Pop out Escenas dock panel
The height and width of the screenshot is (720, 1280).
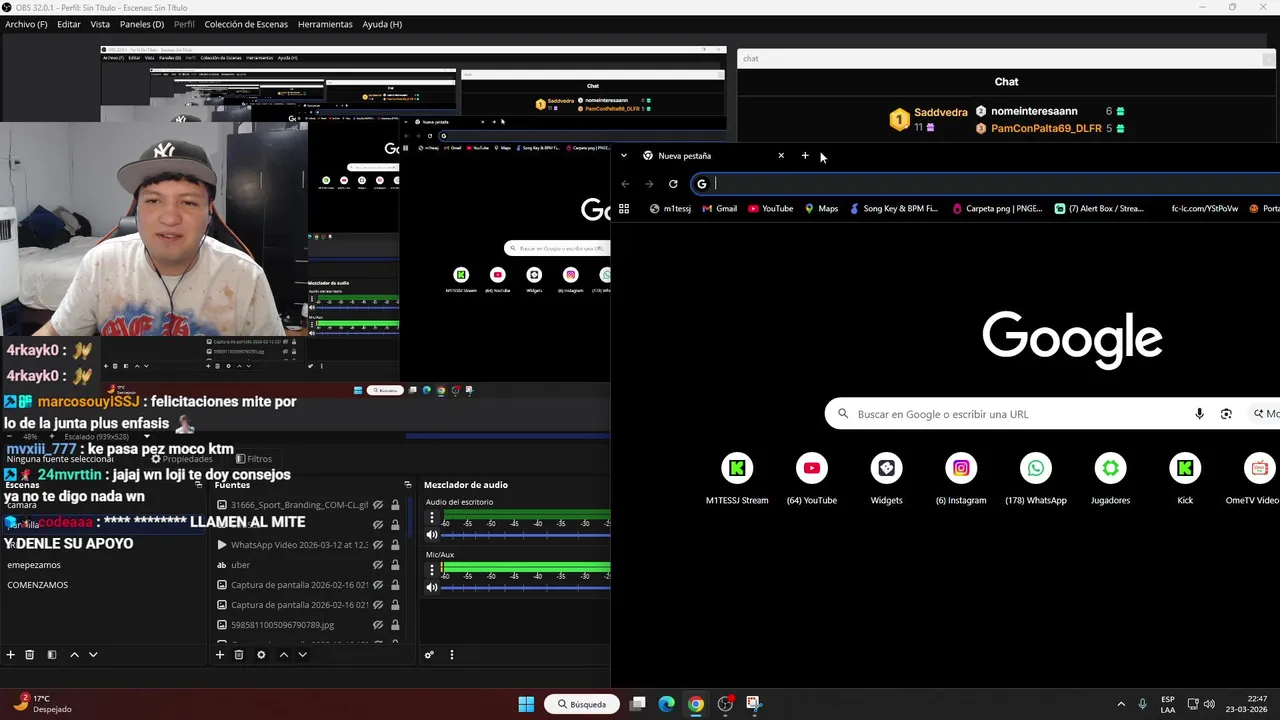[x=198, y=485]
